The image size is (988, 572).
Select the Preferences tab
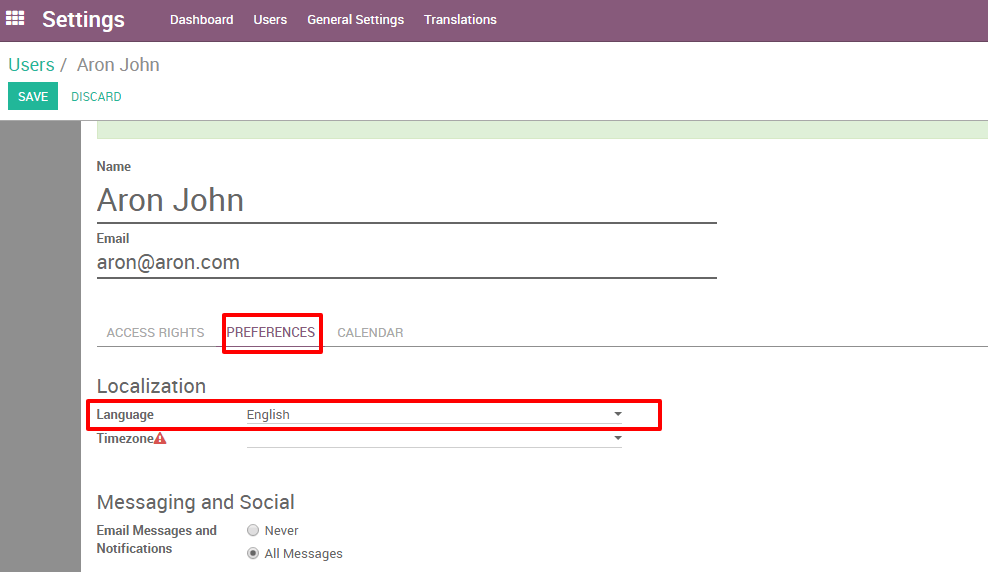coord(271,333)
